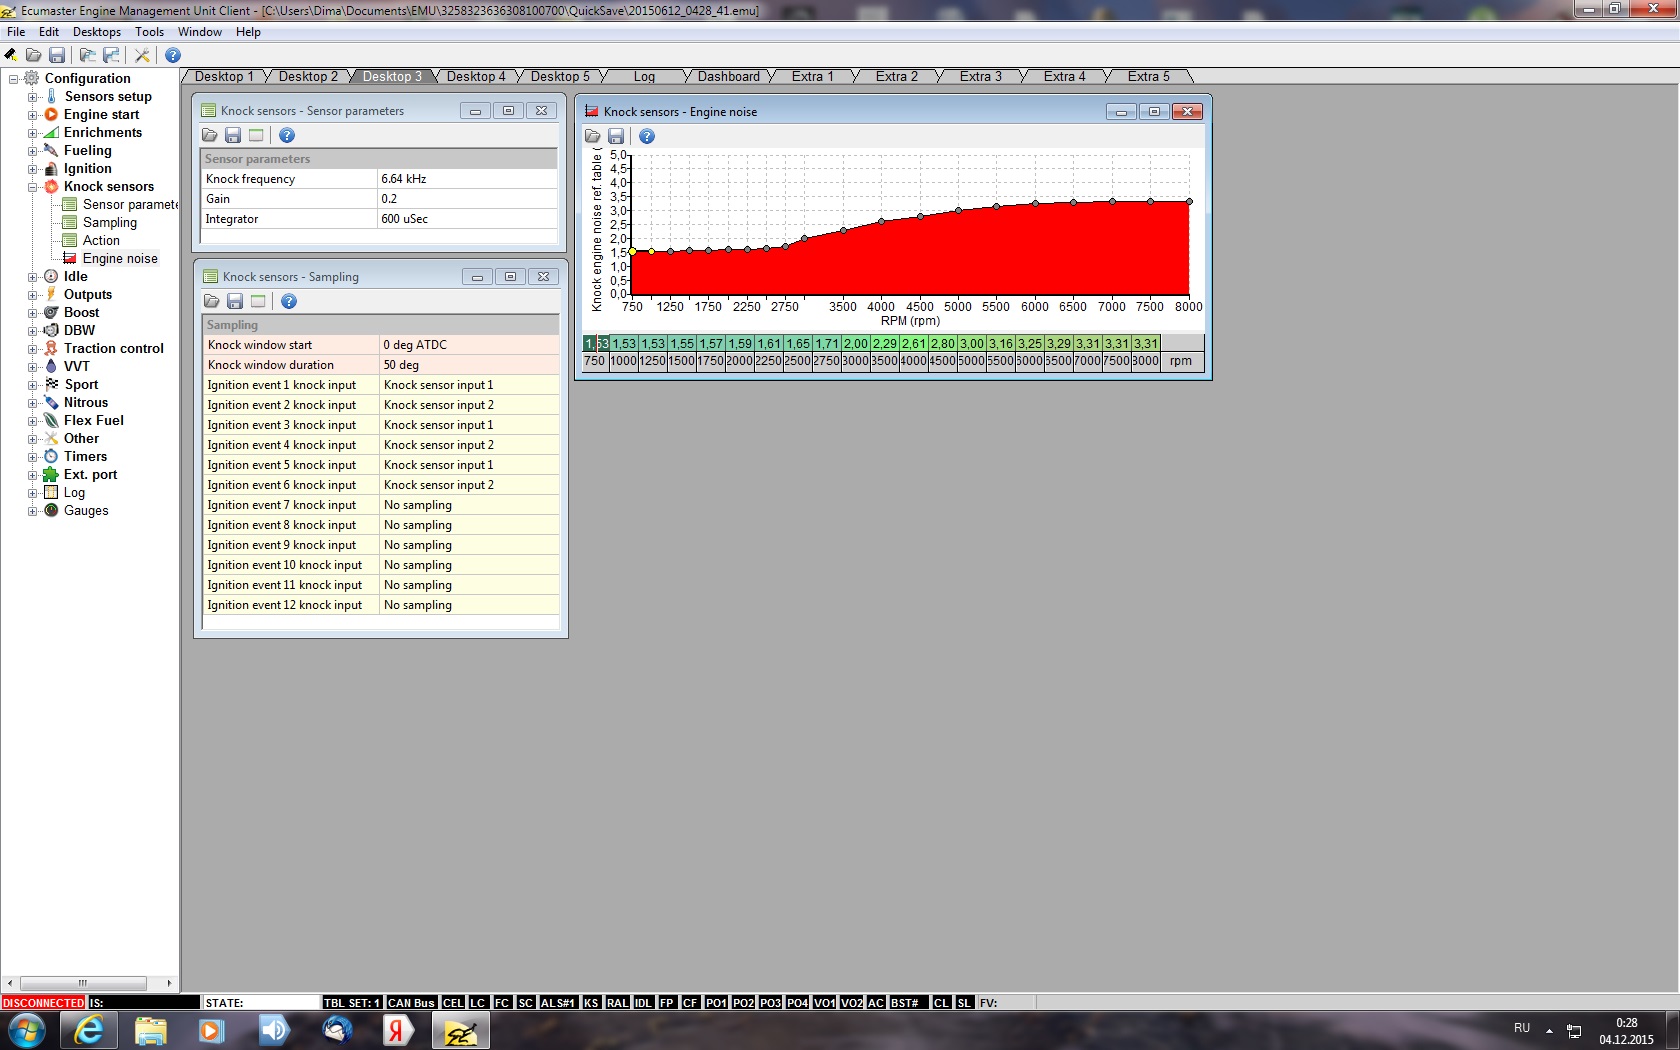The image size is (1680, 1050).
Task: Expand the Sensors setup tree node
Action: click(32, 97)
